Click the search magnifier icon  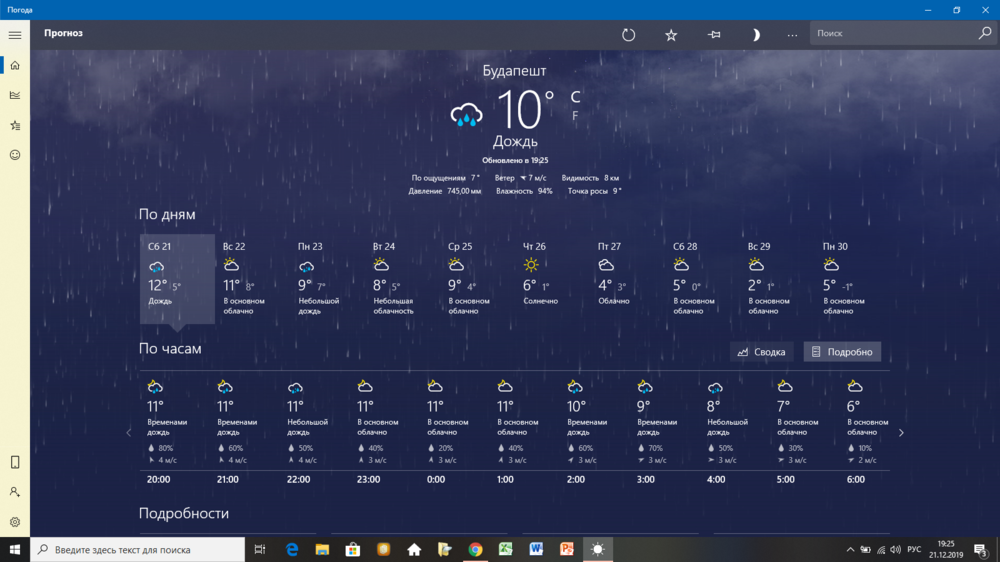click(x=985, y=33)
